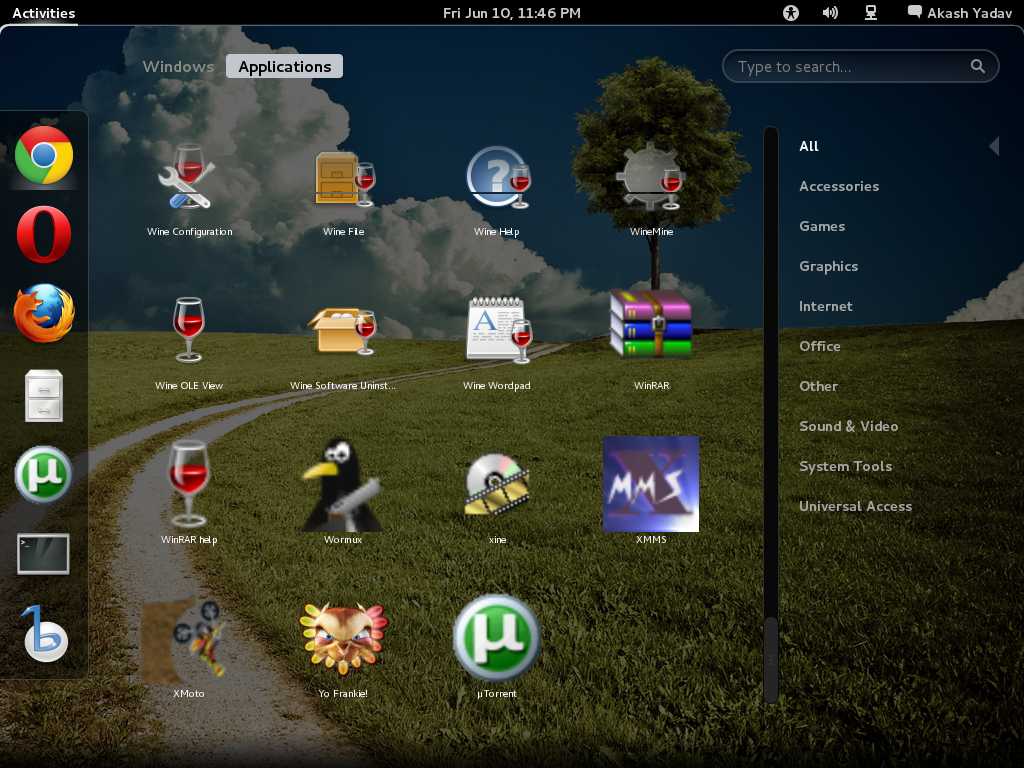Image resolution: width=1024 pixels, height=768 pixels.
Task: Open the Universal Access accessibility menu icon
Action: coord(792,13)
